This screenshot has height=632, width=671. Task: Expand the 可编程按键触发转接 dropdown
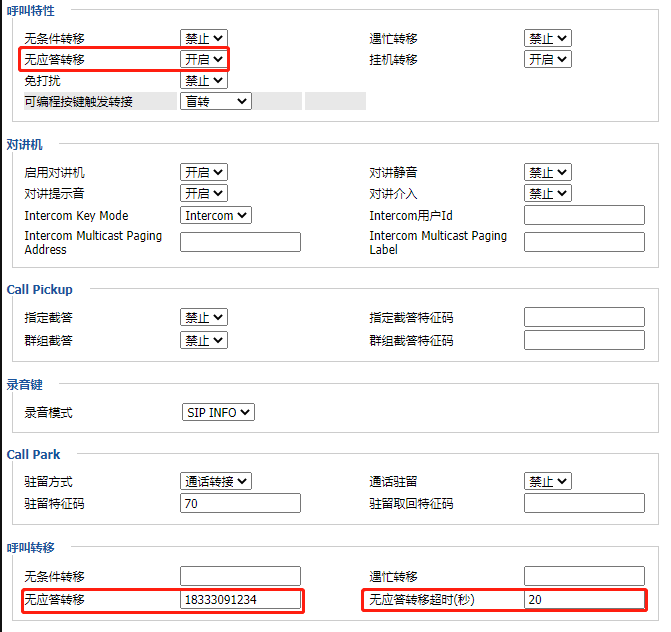[216, 101]
